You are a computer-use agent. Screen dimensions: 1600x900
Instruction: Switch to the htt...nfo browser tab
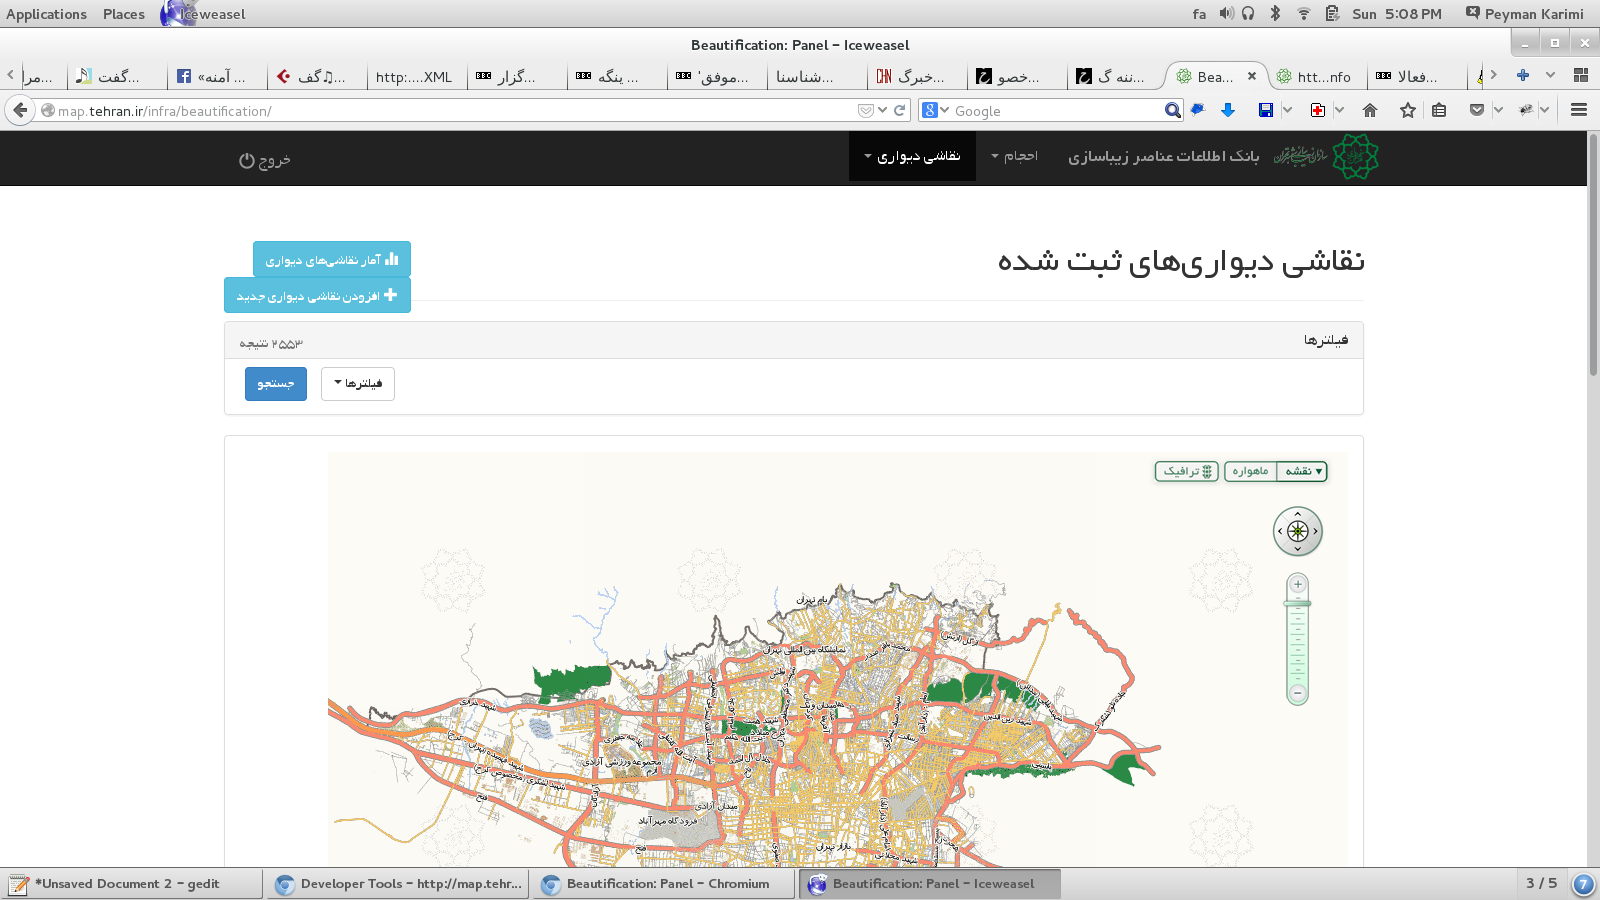click(1317, 76)
